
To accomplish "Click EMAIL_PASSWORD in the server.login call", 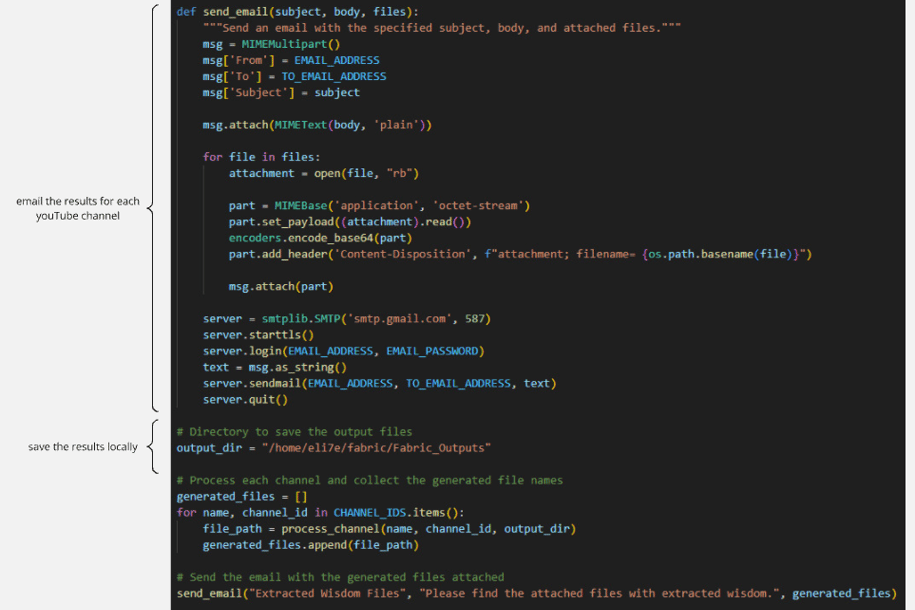I will (x=432, y=351).
